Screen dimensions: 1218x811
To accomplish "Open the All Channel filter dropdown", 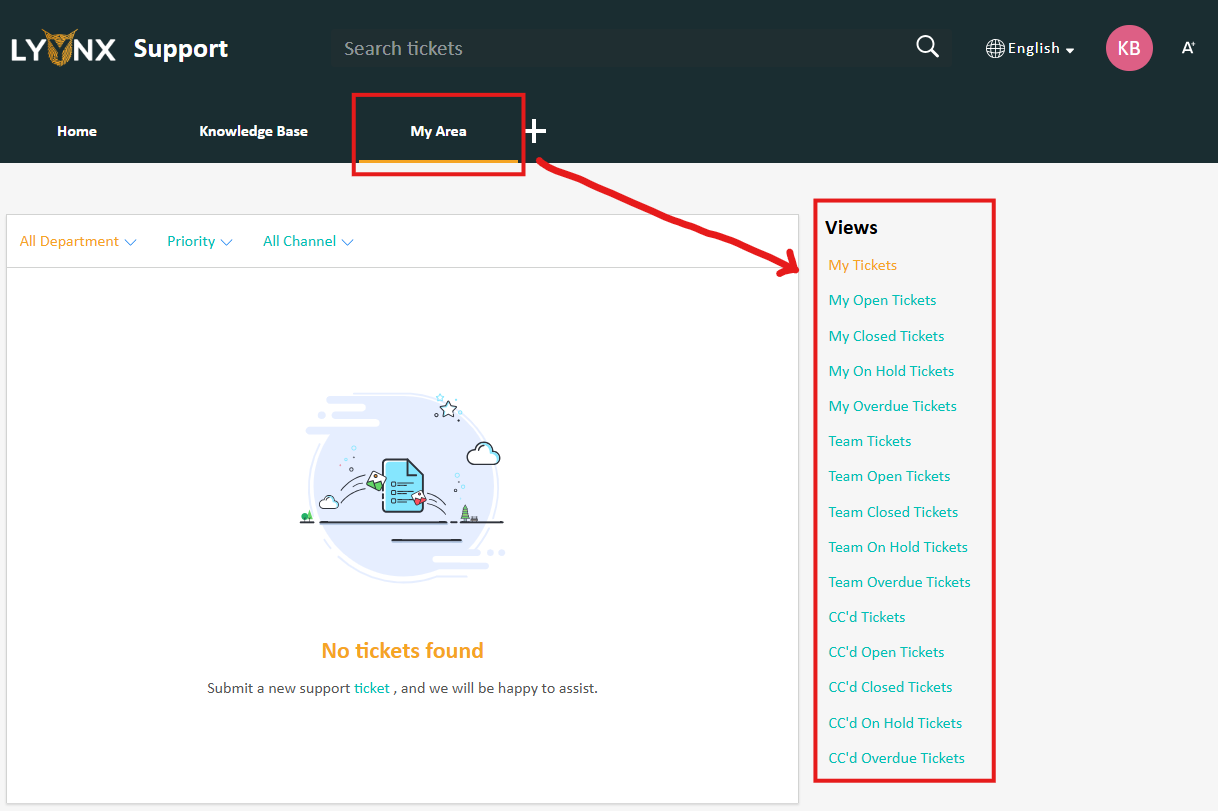I will (308, 241).
